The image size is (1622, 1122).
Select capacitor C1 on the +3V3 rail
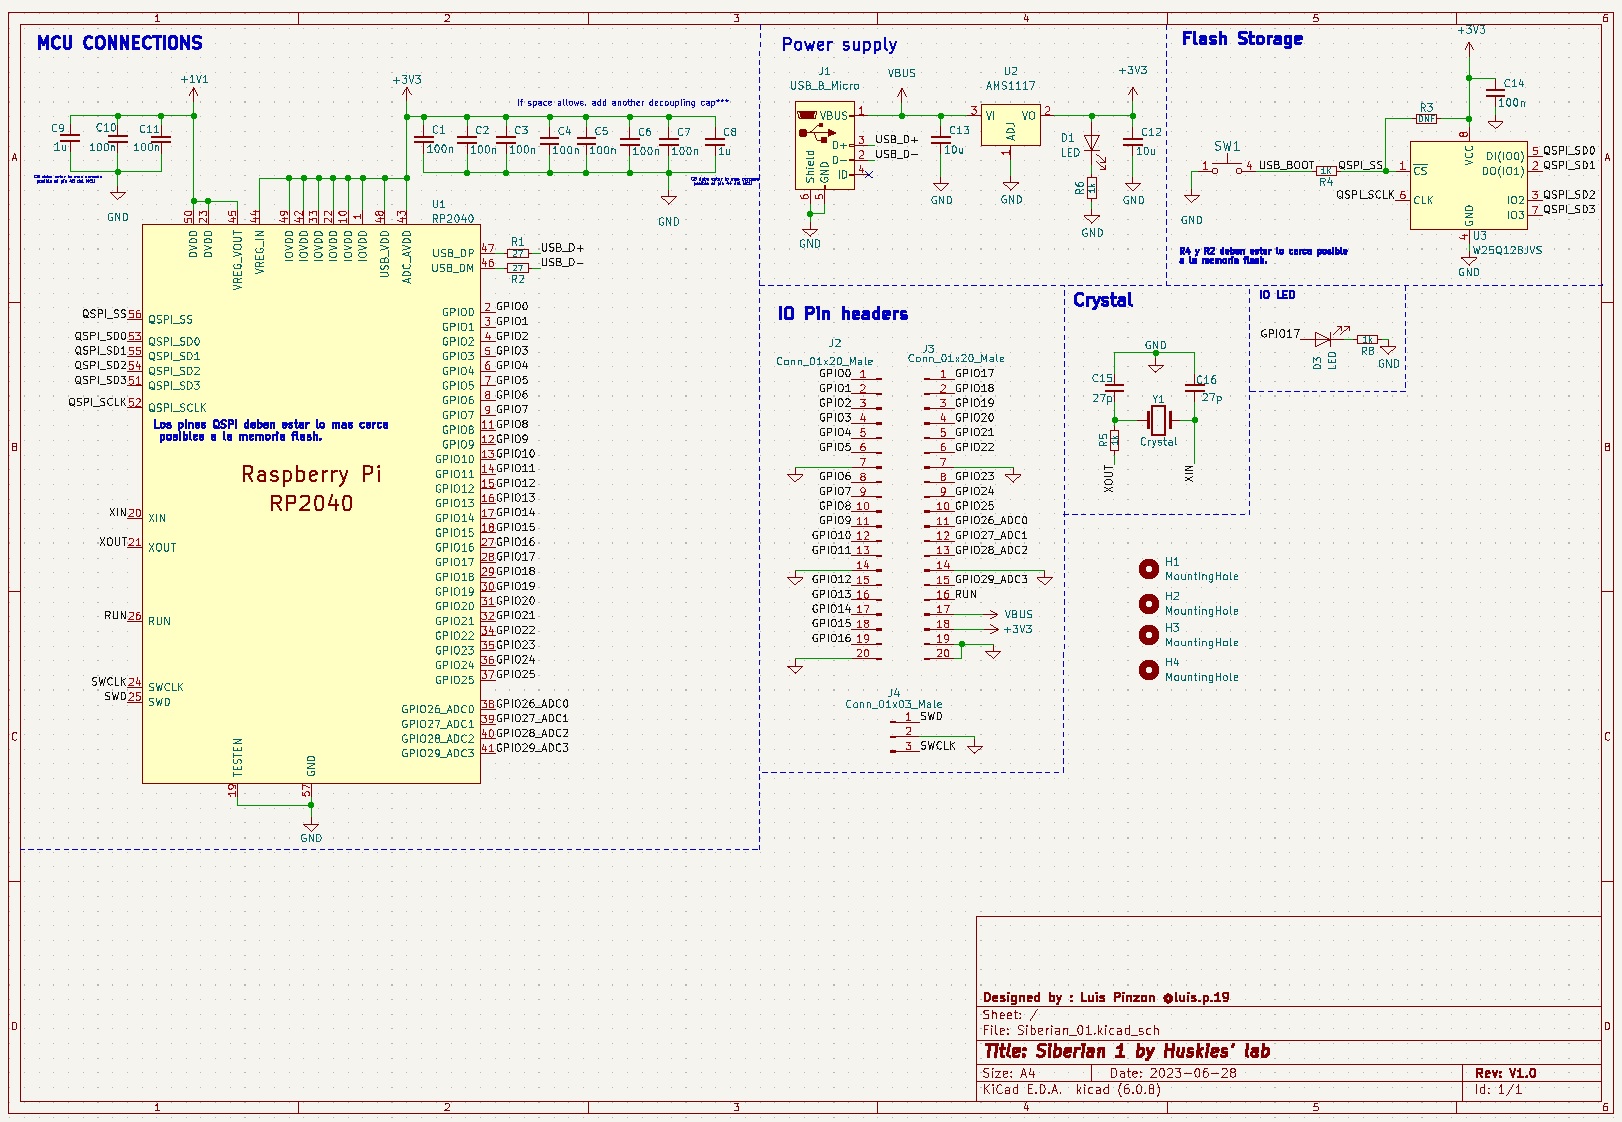point(422,141)
